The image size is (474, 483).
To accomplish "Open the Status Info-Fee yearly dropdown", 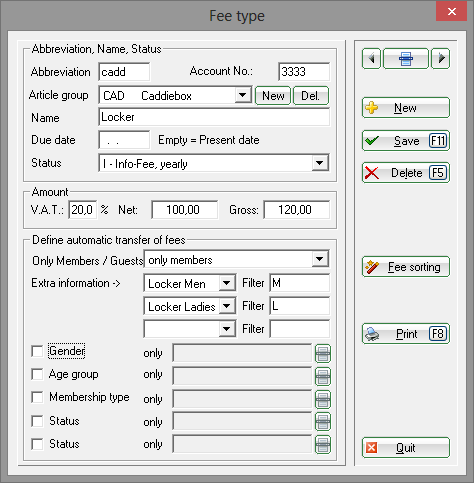I will 320,163.
